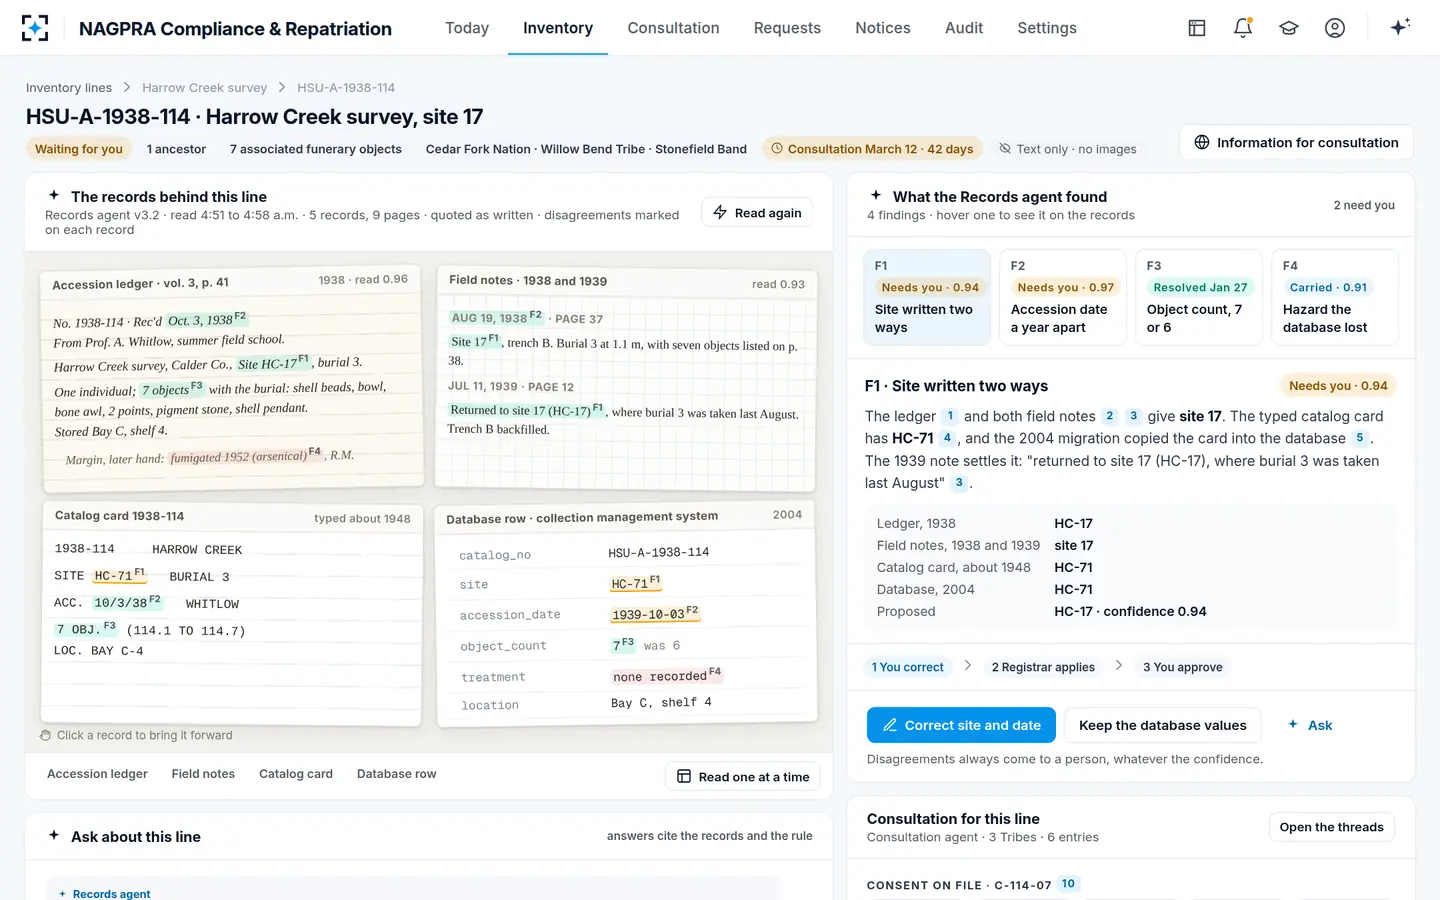This screenshot has height=900, width=1440.
Task: Click the Waiting for you status chip
Action: [79, 149]
